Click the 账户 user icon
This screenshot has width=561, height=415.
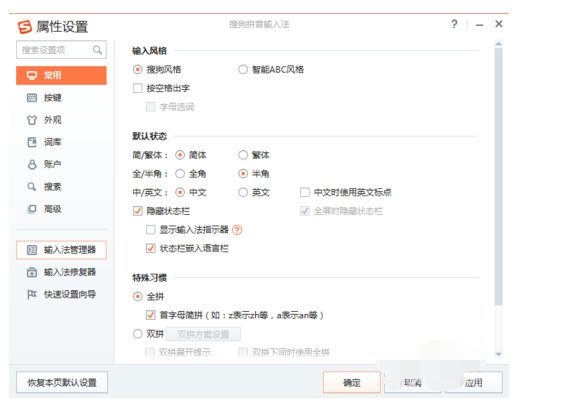32,165
